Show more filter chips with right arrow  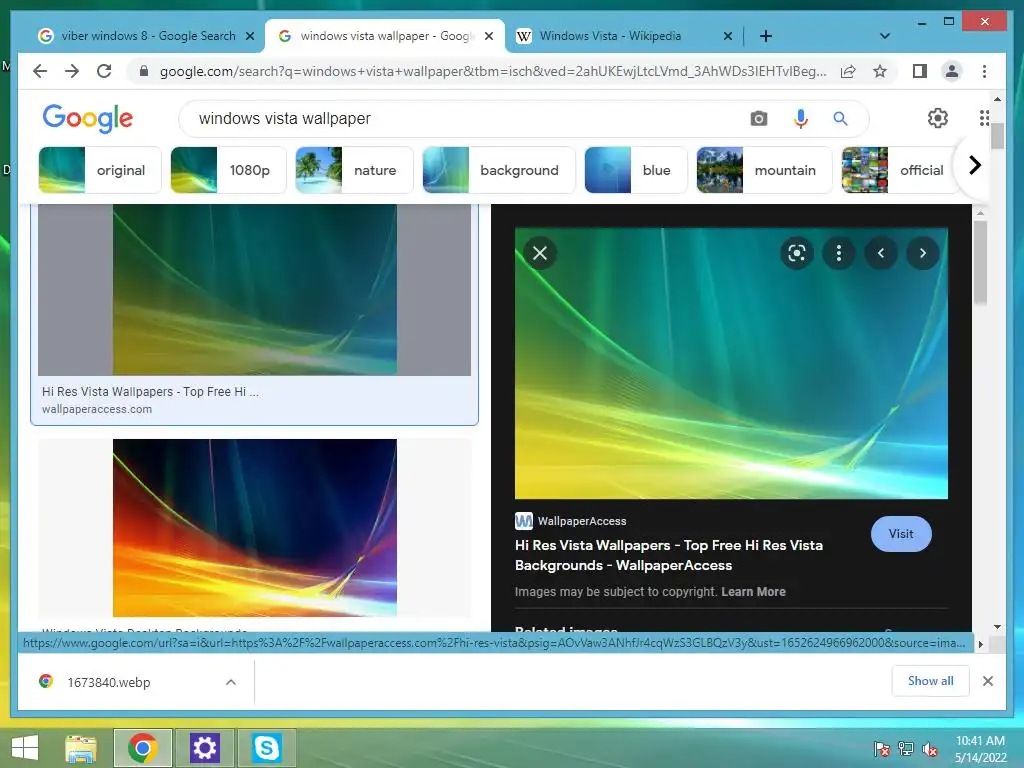[974, 165]
